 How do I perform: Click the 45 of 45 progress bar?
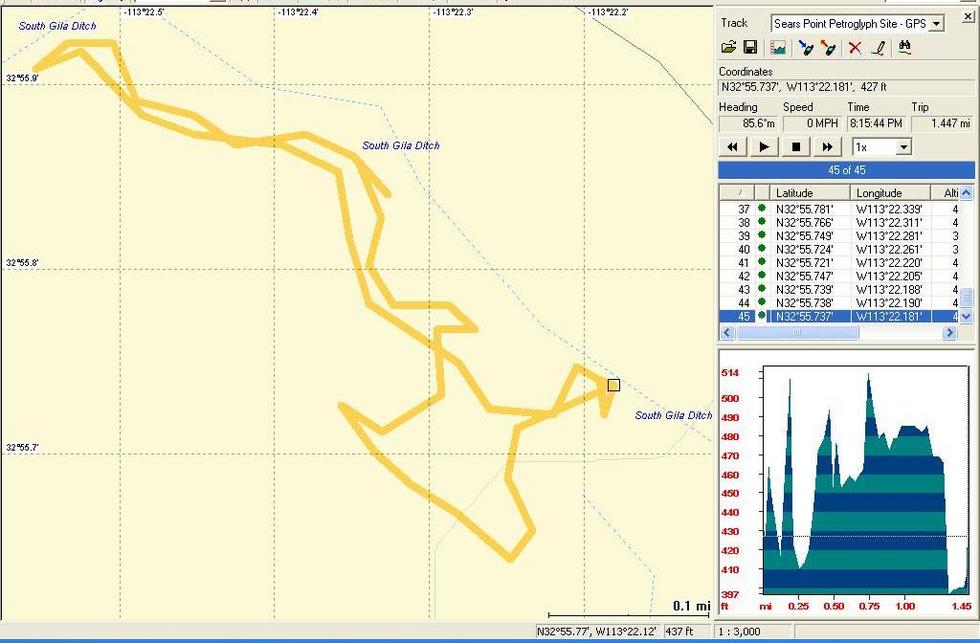(x=846, y=170)
